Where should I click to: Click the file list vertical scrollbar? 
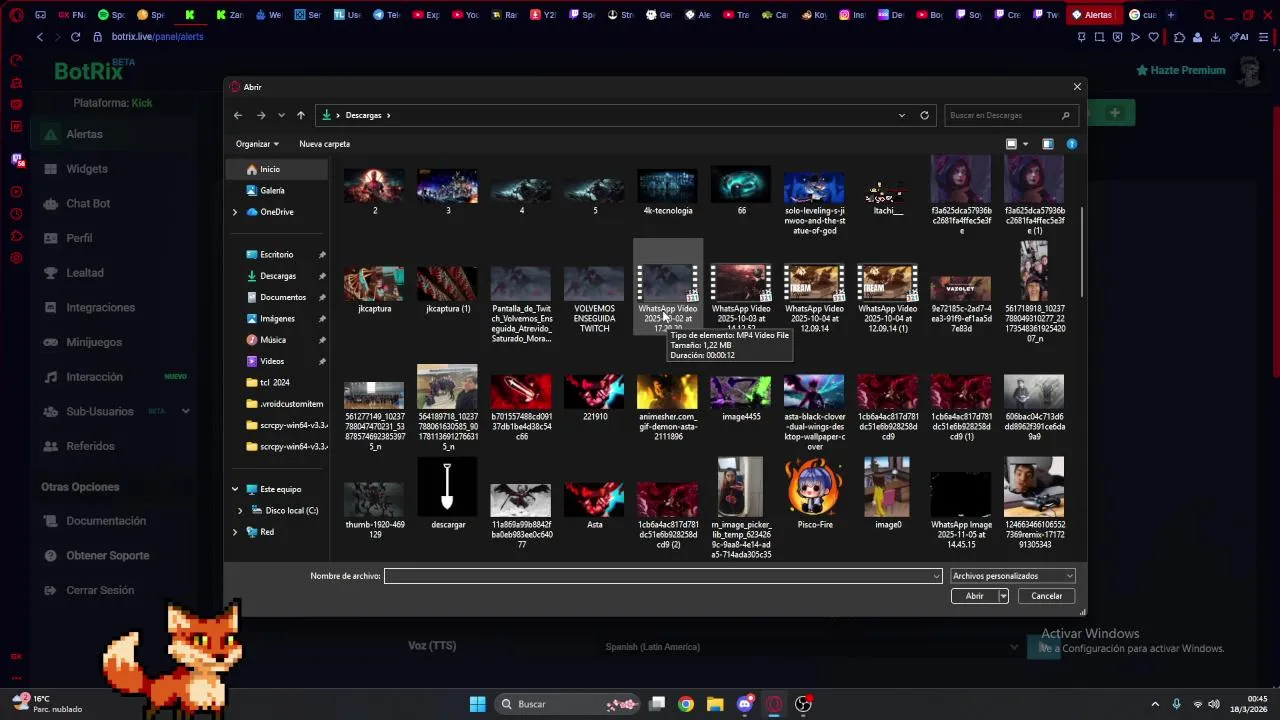click(x=1082, y=250)
